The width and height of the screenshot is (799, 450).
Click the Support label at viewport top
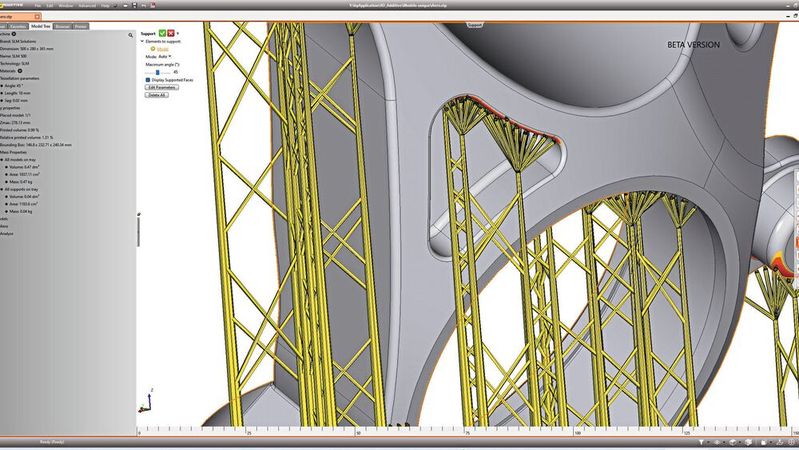[x=474, y=24]
